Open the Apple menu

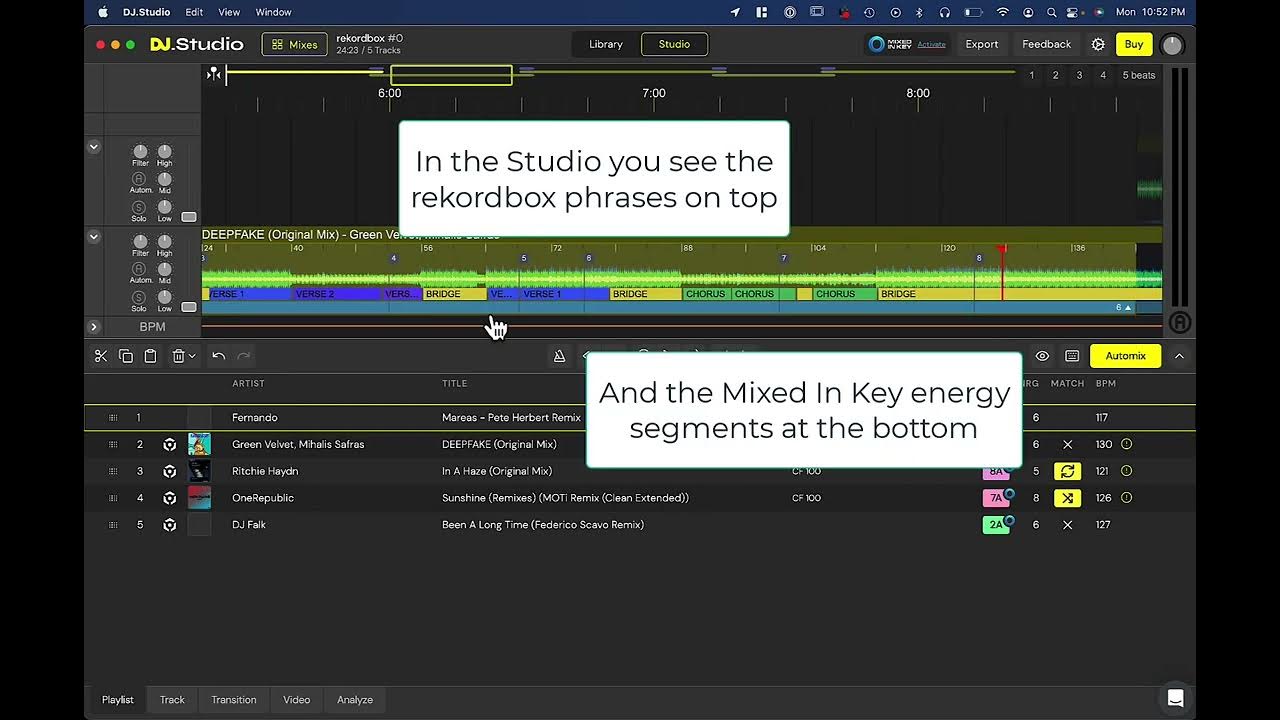tap(103, 12)
